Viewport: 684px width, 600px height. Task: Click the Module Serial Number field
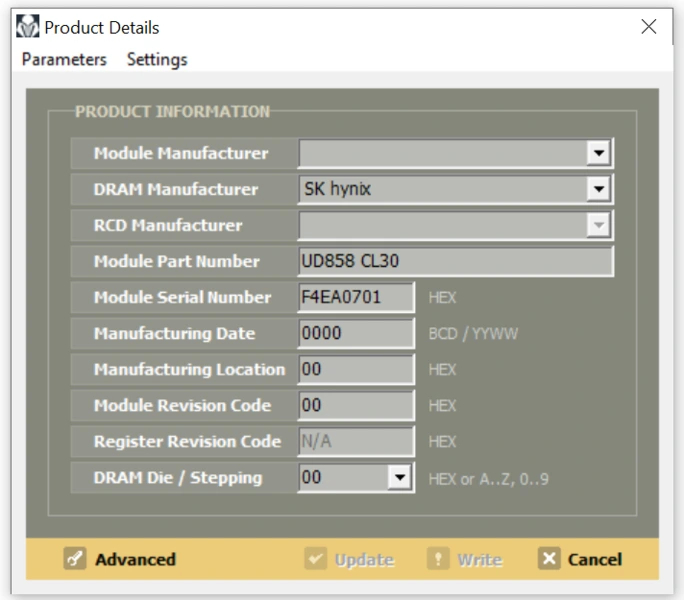tap(355, 298)
